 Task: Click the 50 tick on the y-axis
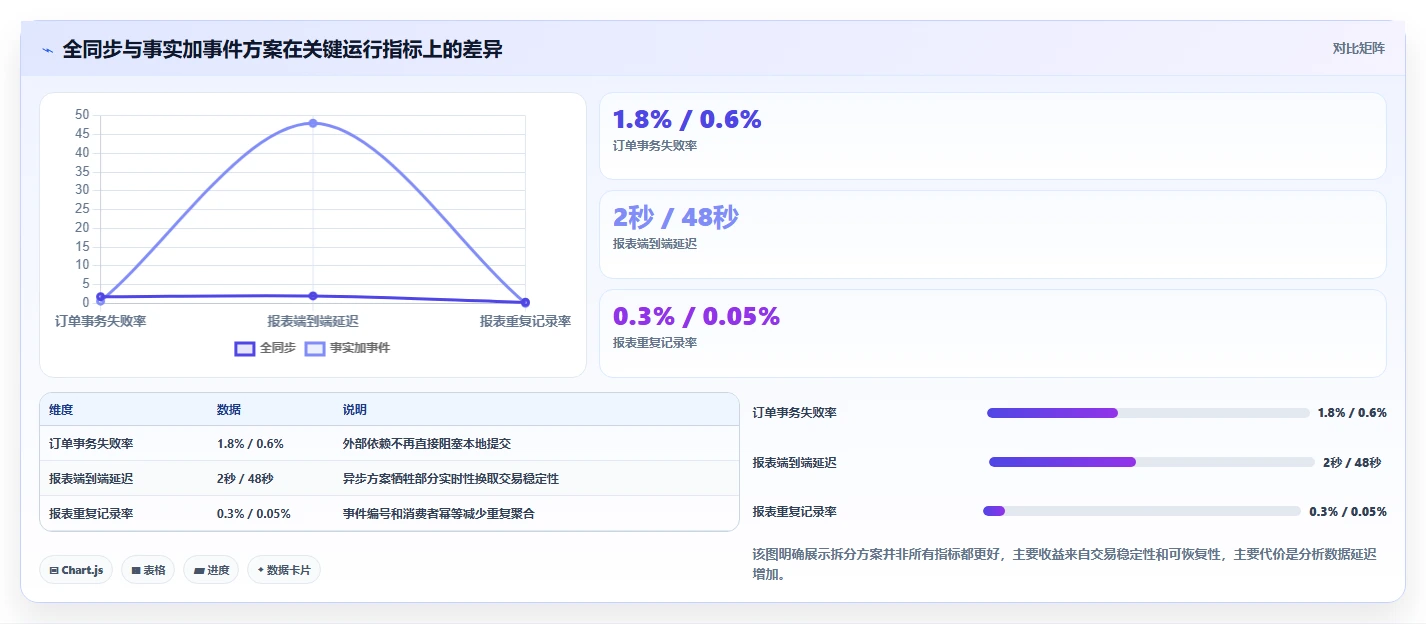coord(82,115)
